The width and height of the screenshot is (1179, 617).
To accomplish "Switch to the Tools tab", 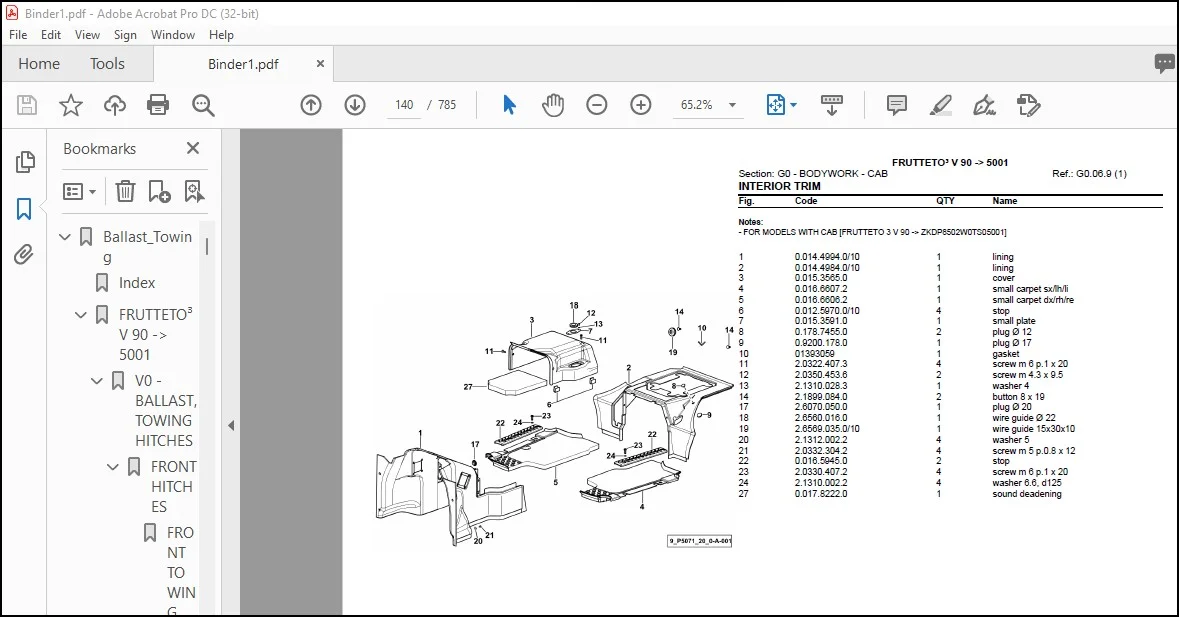I will [108, 64].
